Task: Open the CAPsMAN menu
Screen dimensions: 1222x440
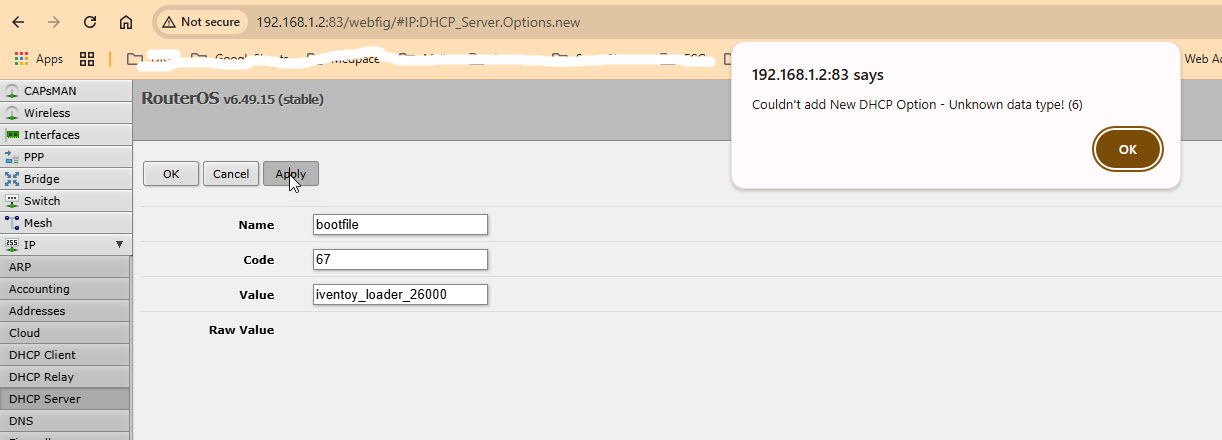Action: tap(65, 91)
